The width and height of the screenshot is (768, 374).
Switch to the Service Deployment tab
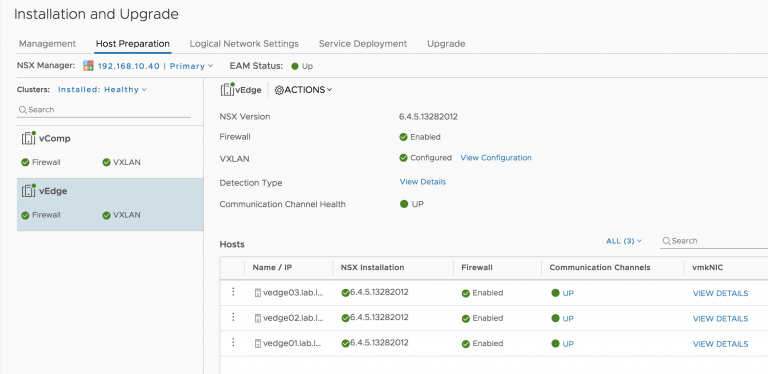[x=363, y=44]
